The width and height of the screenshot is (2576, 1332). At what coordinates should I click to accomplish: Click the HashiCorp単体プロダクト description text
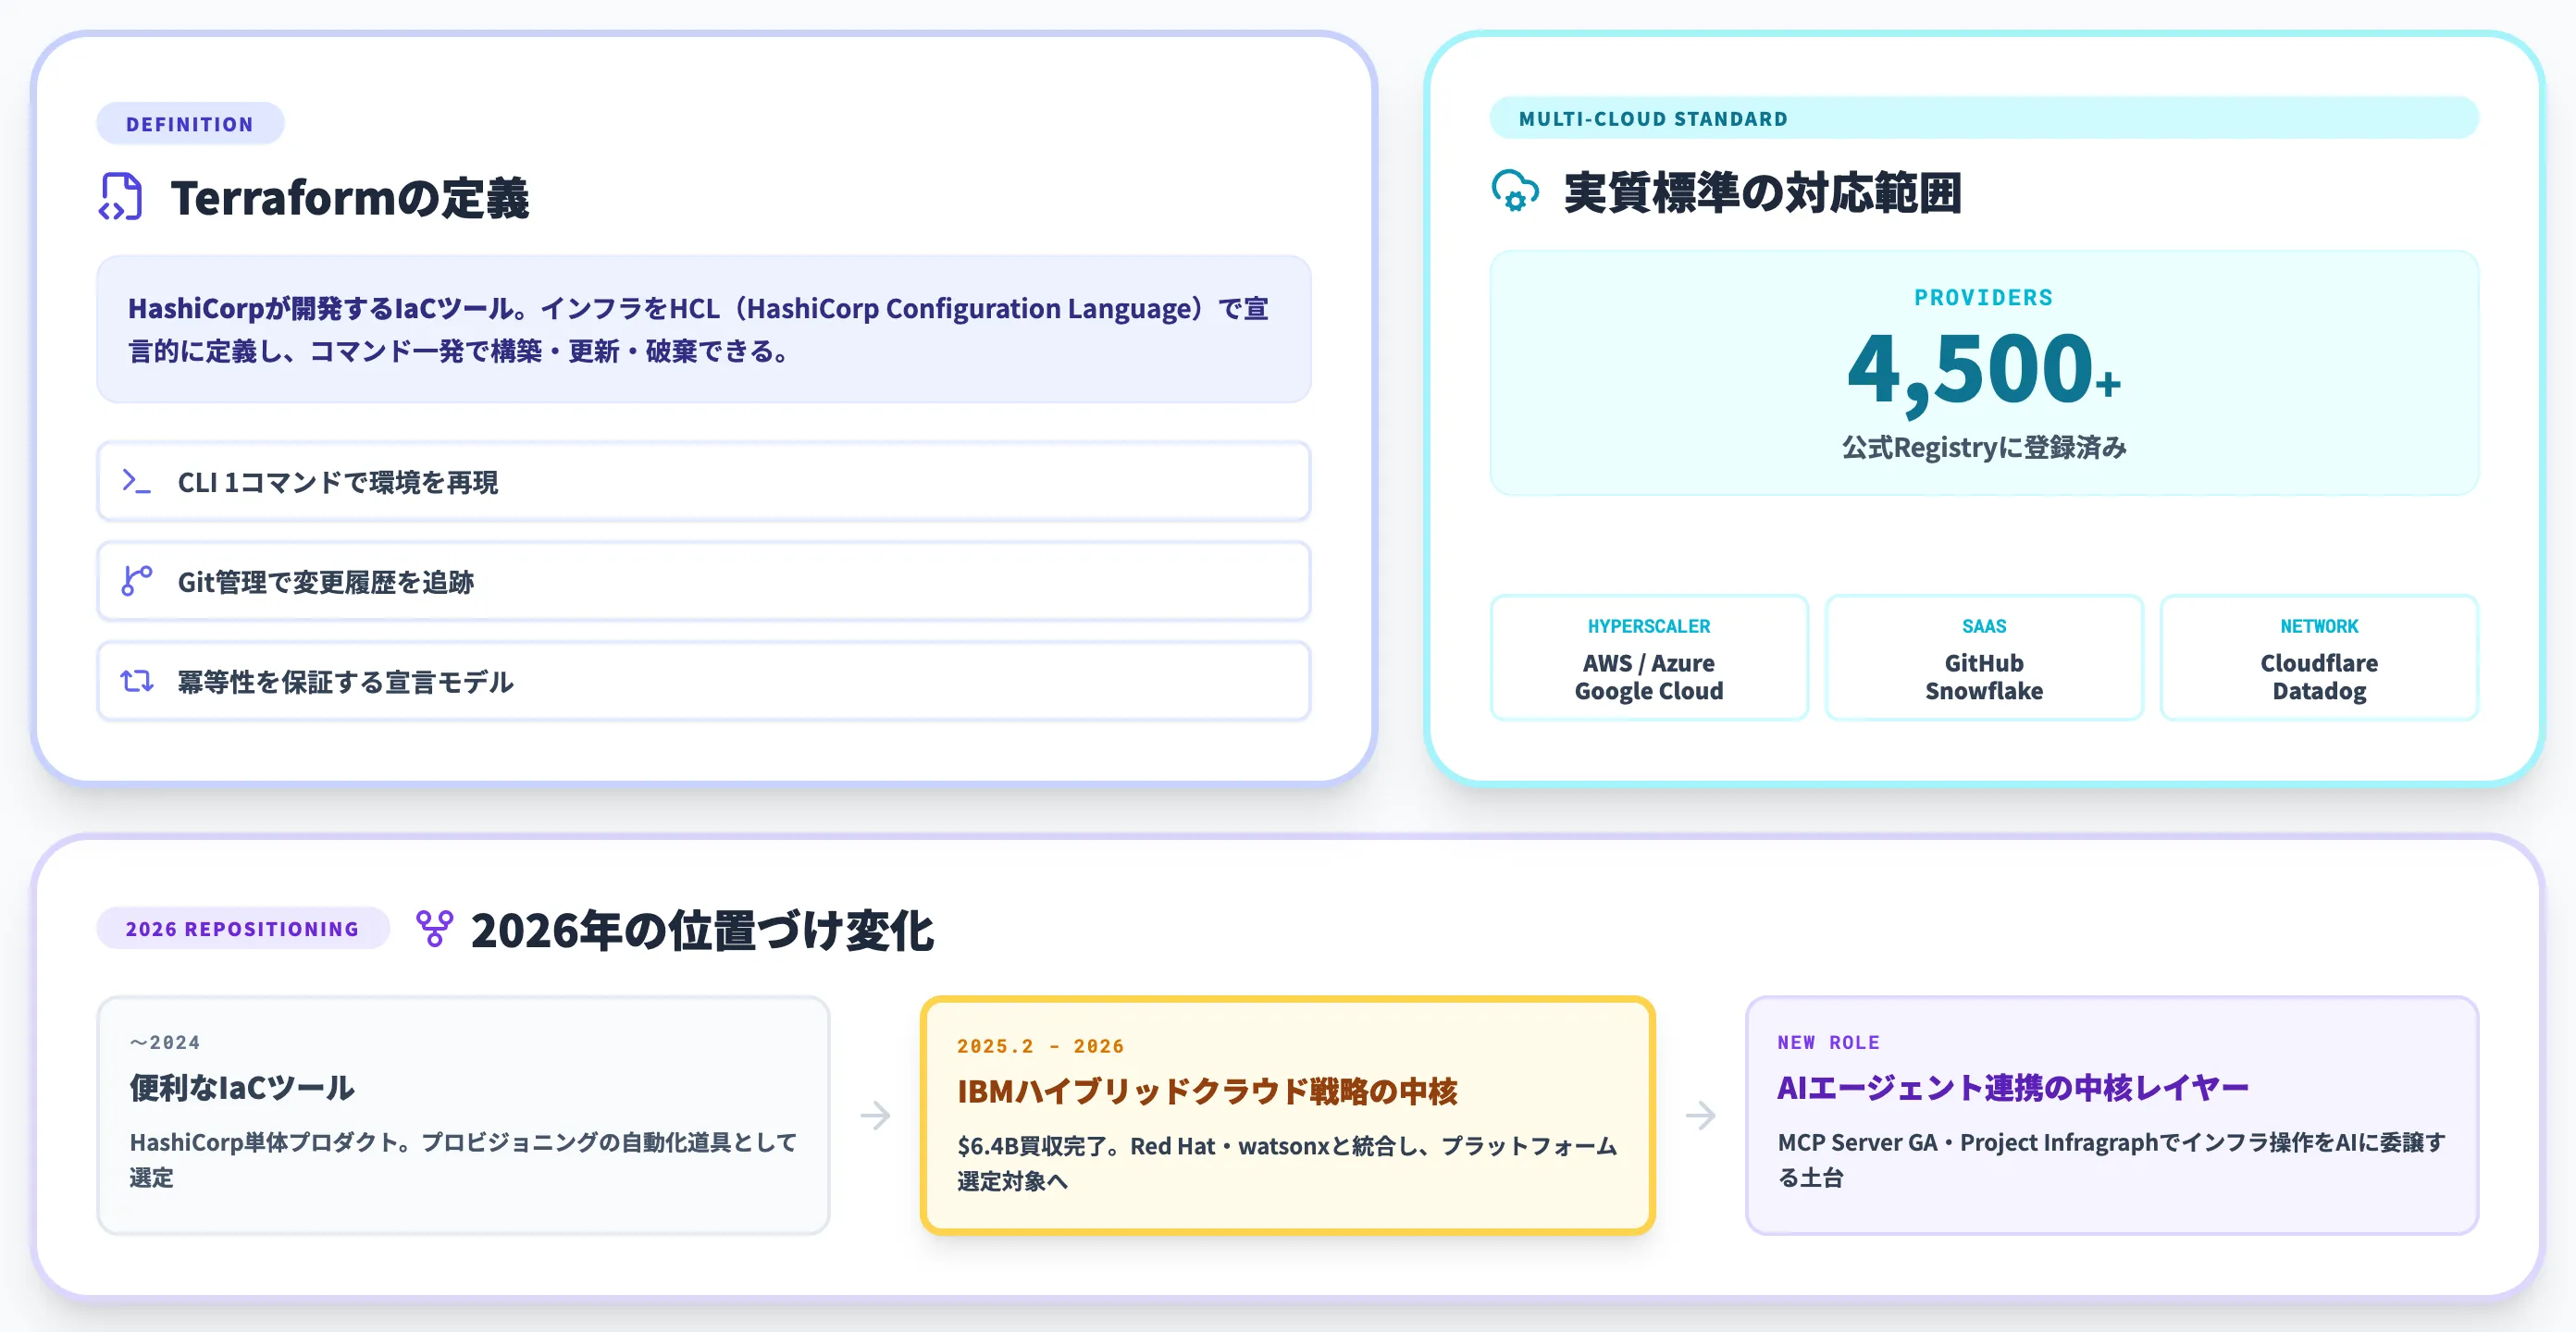[463, 1159]
